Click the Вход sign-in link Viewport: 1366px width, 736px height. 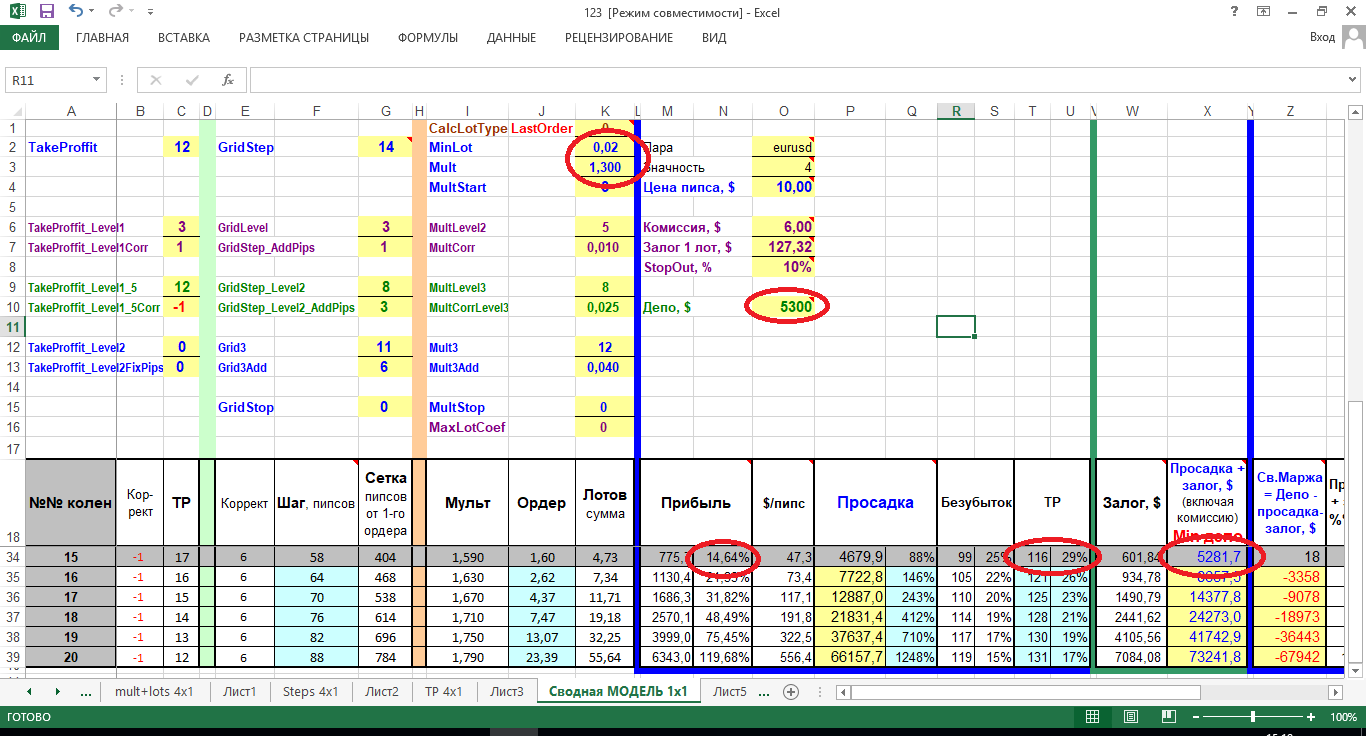(x=1322, y=38)
